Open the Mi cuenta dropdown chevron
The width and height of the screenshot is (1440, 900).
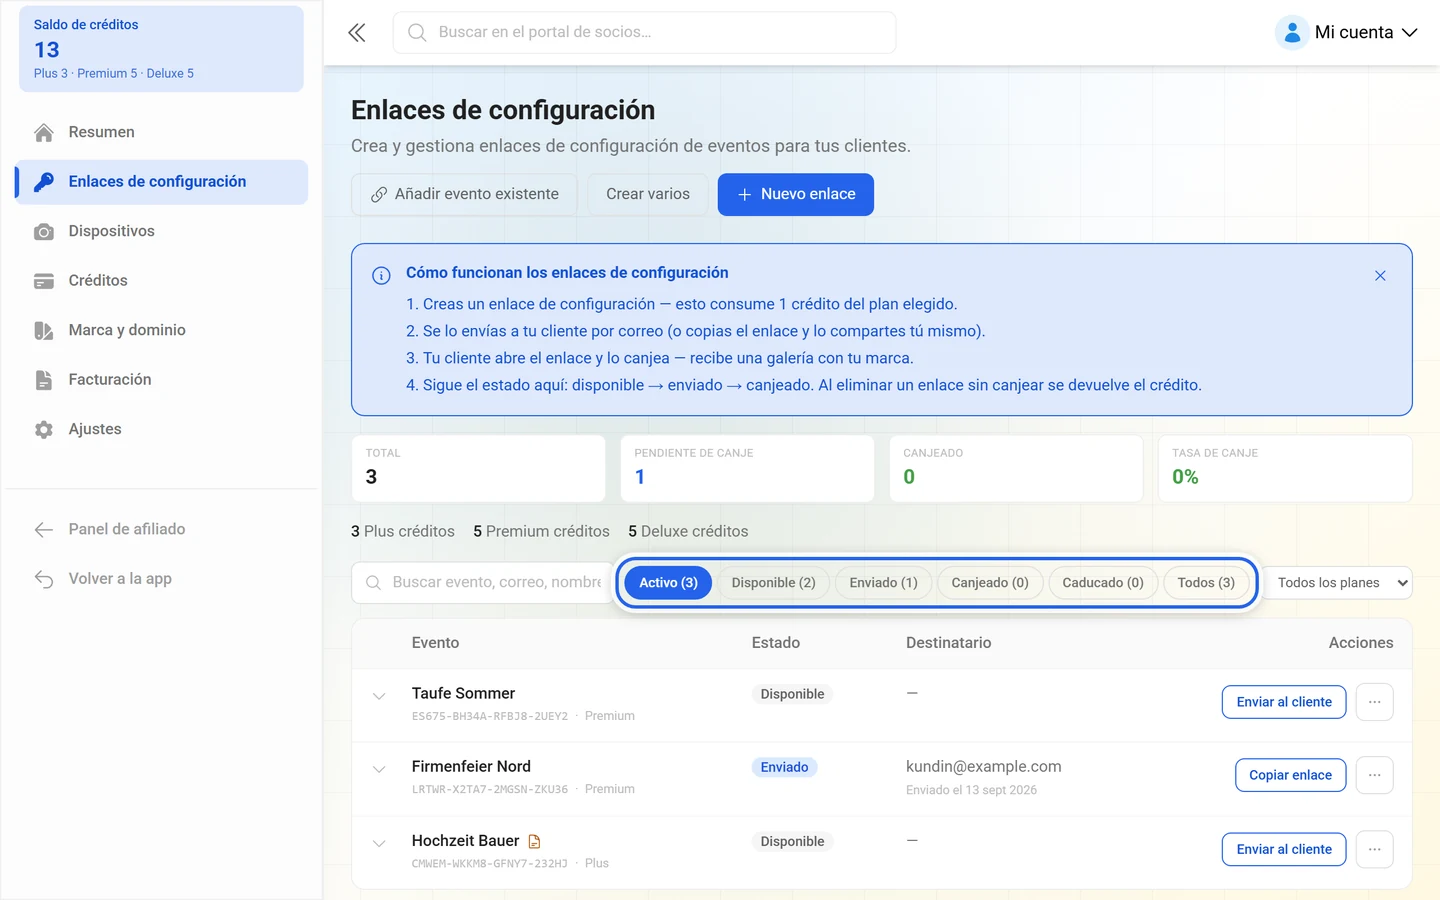1410,33
